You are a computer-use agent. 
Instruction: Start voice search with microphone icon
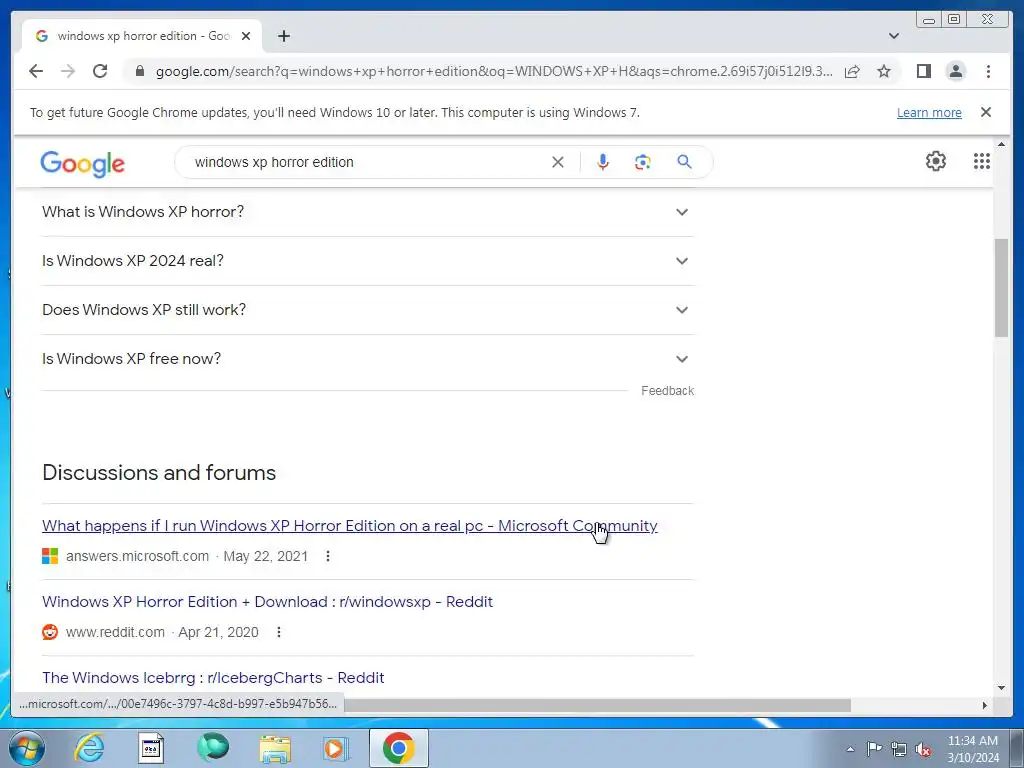pyautogui.click(x=603, y=162)
